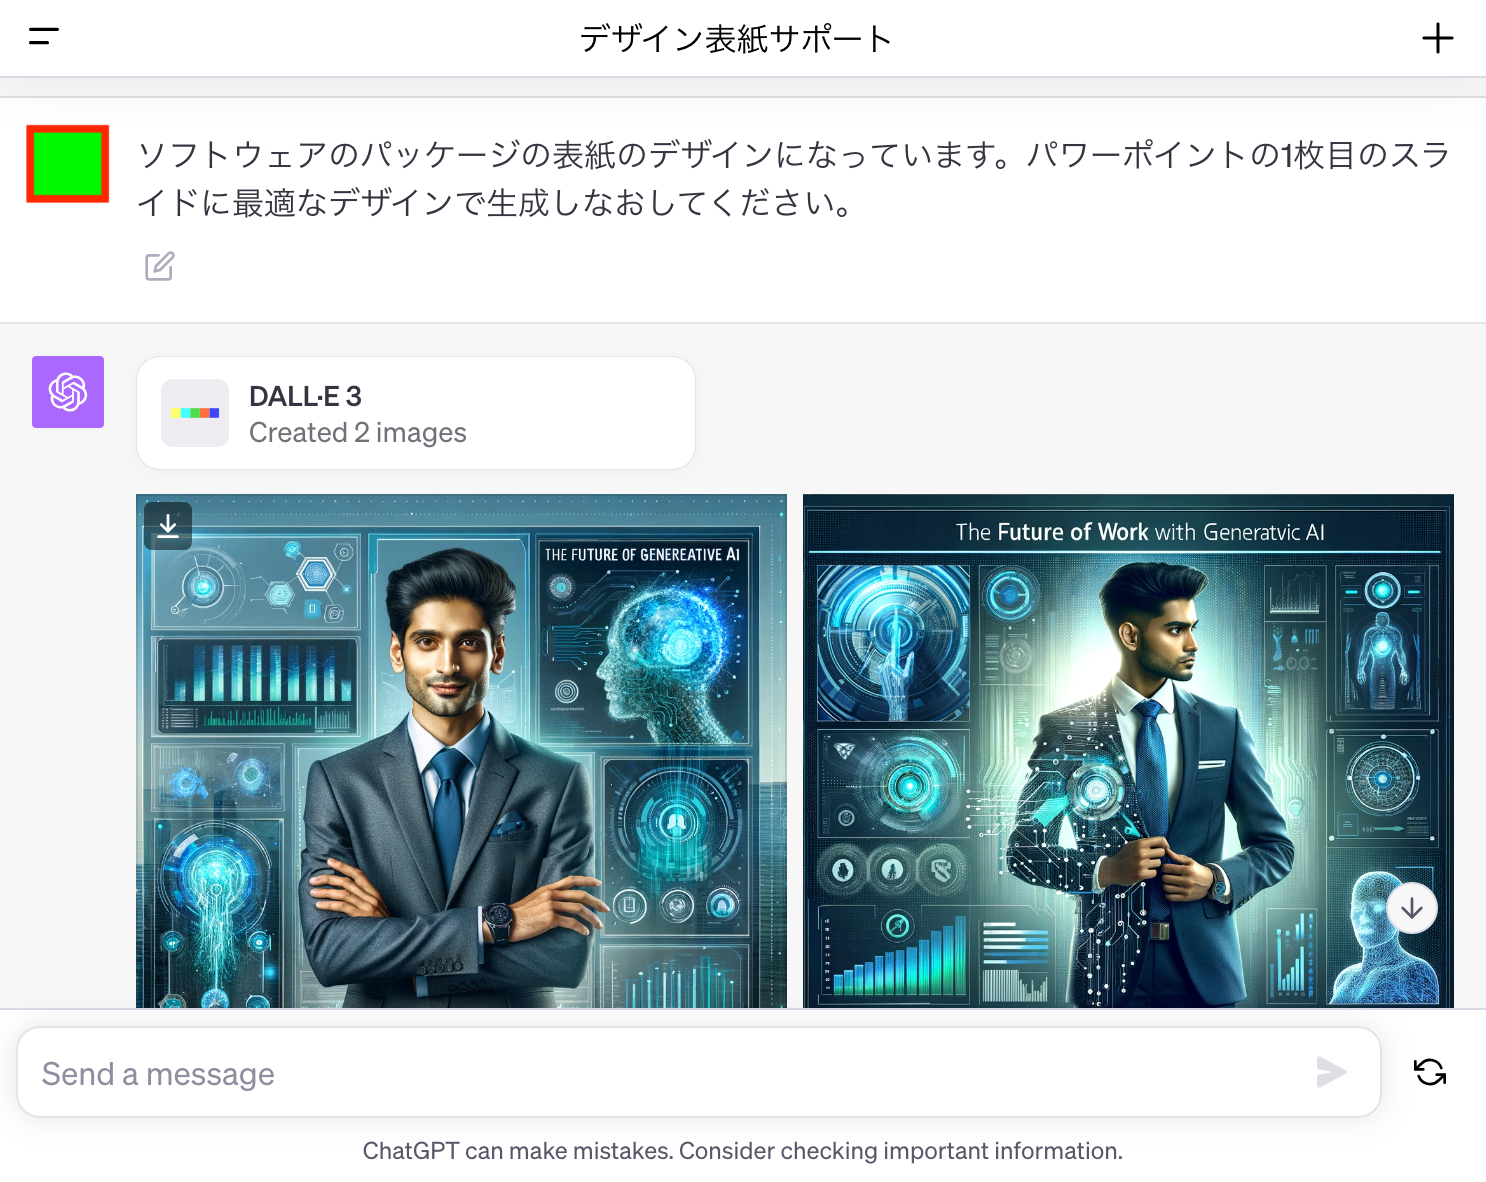Image resolution: width=1486 pixels, height=1182 pixels.
Task: Open the right Future of Work image
Action: tap(1128, 751)
